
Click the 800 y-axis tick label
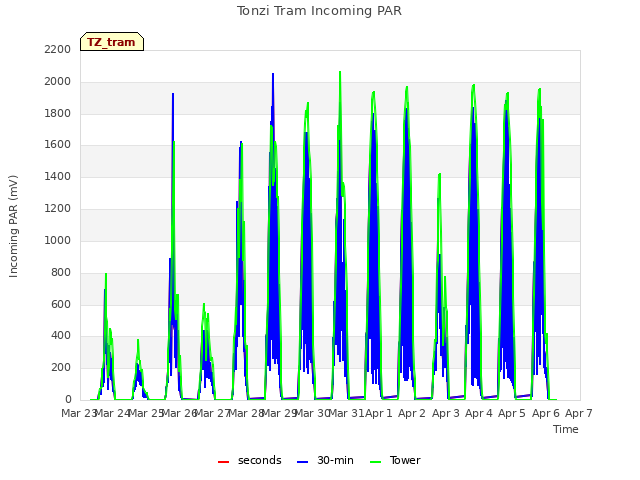coord(61,272)
